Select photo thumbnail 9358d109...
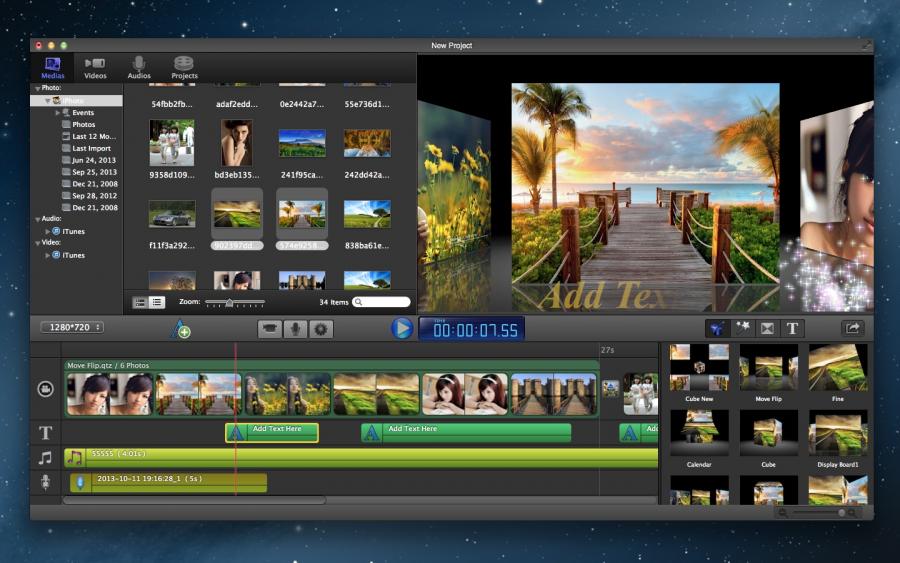 tap(172, 143)
